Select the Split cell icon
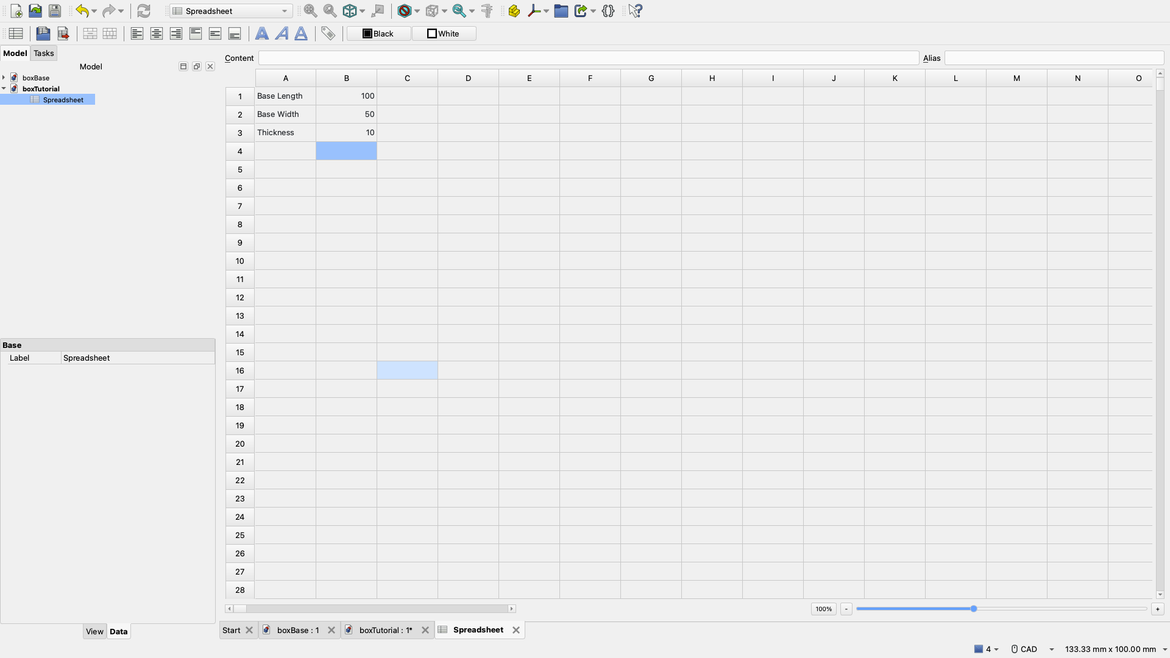 pyautogui.click(x=109, y=32)
